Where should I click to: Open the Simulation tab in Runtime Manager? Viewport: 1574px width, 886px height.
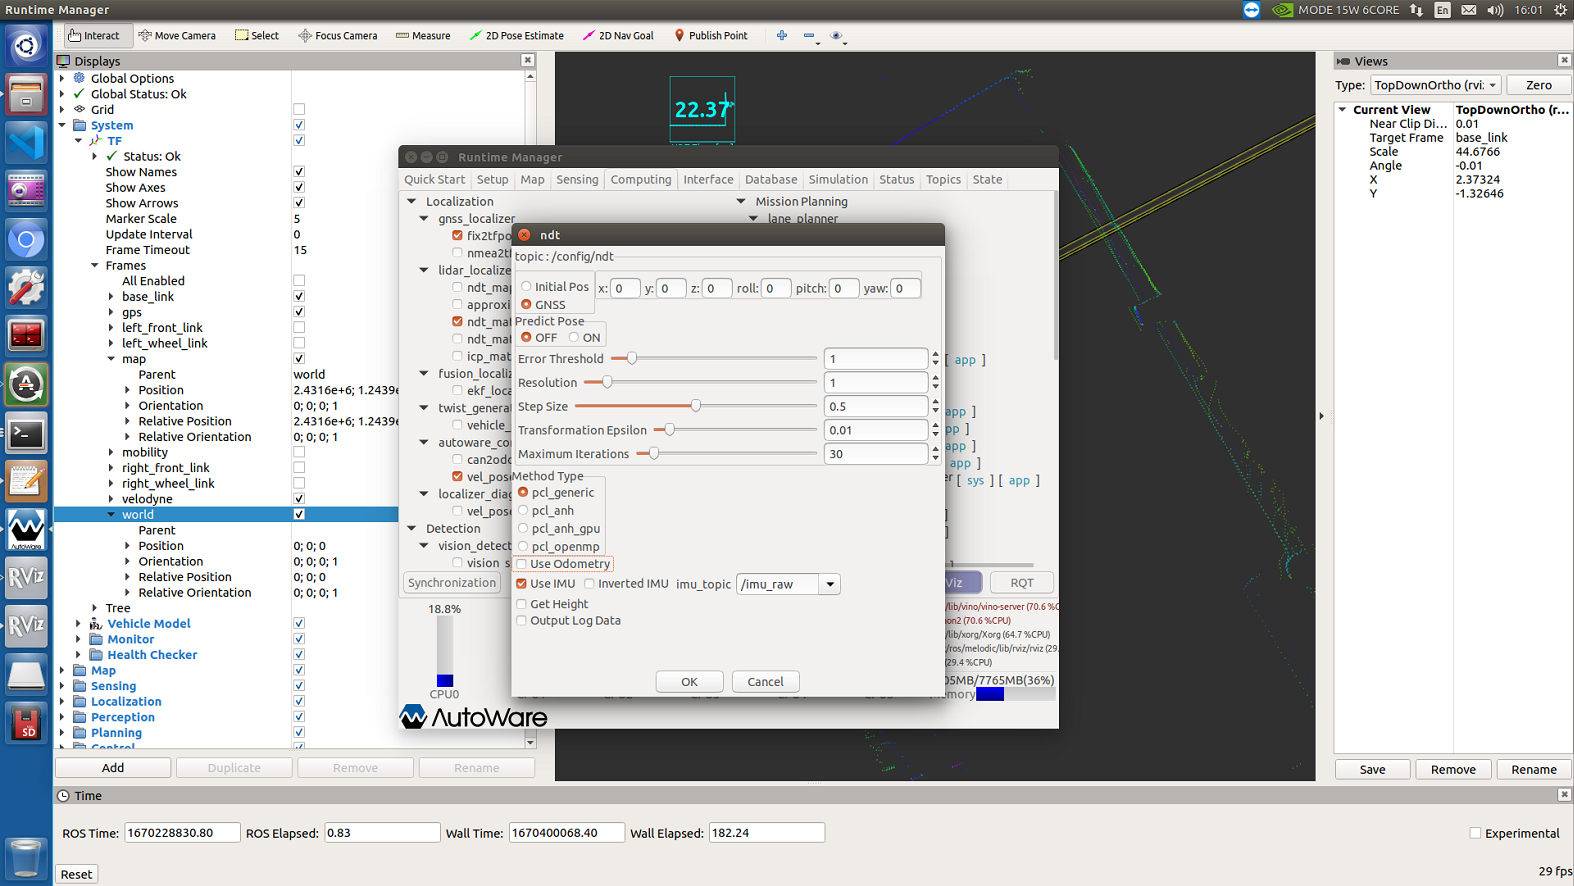click(x=838, y=180)
